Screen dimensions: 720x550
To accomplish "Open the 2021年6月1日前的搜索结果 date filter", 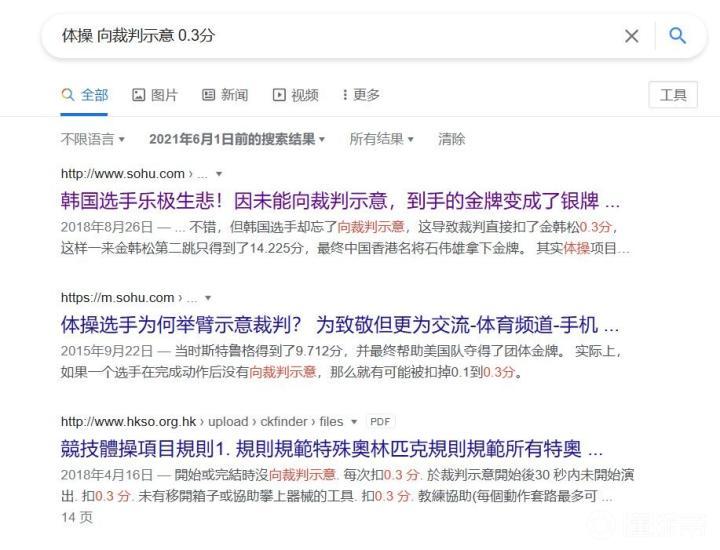I will point(237,139).
